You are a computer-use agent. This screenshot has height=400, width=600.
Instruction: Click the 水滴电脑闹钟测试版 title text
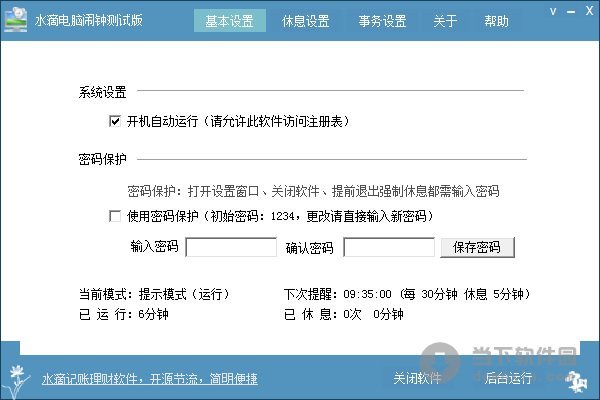click(89, 20)
